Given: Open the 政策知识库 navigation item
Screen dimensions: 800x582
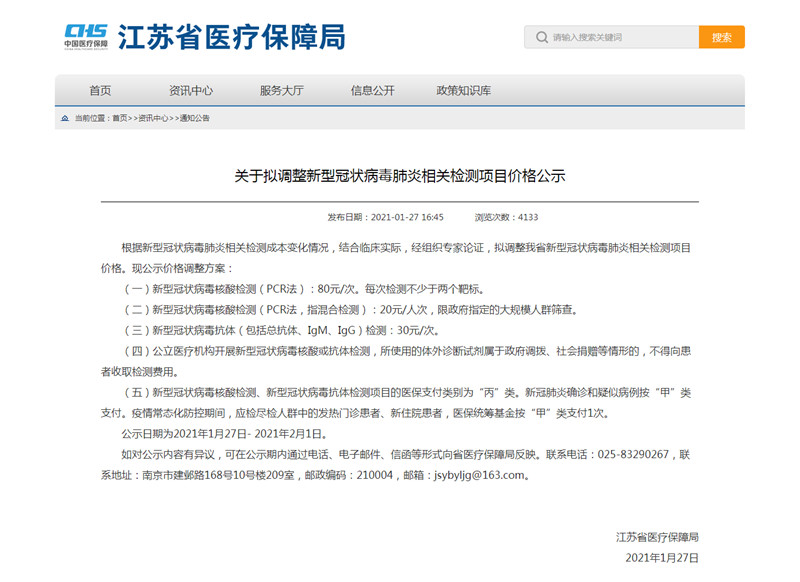Looking at the screenshot, I should [463, 90].
